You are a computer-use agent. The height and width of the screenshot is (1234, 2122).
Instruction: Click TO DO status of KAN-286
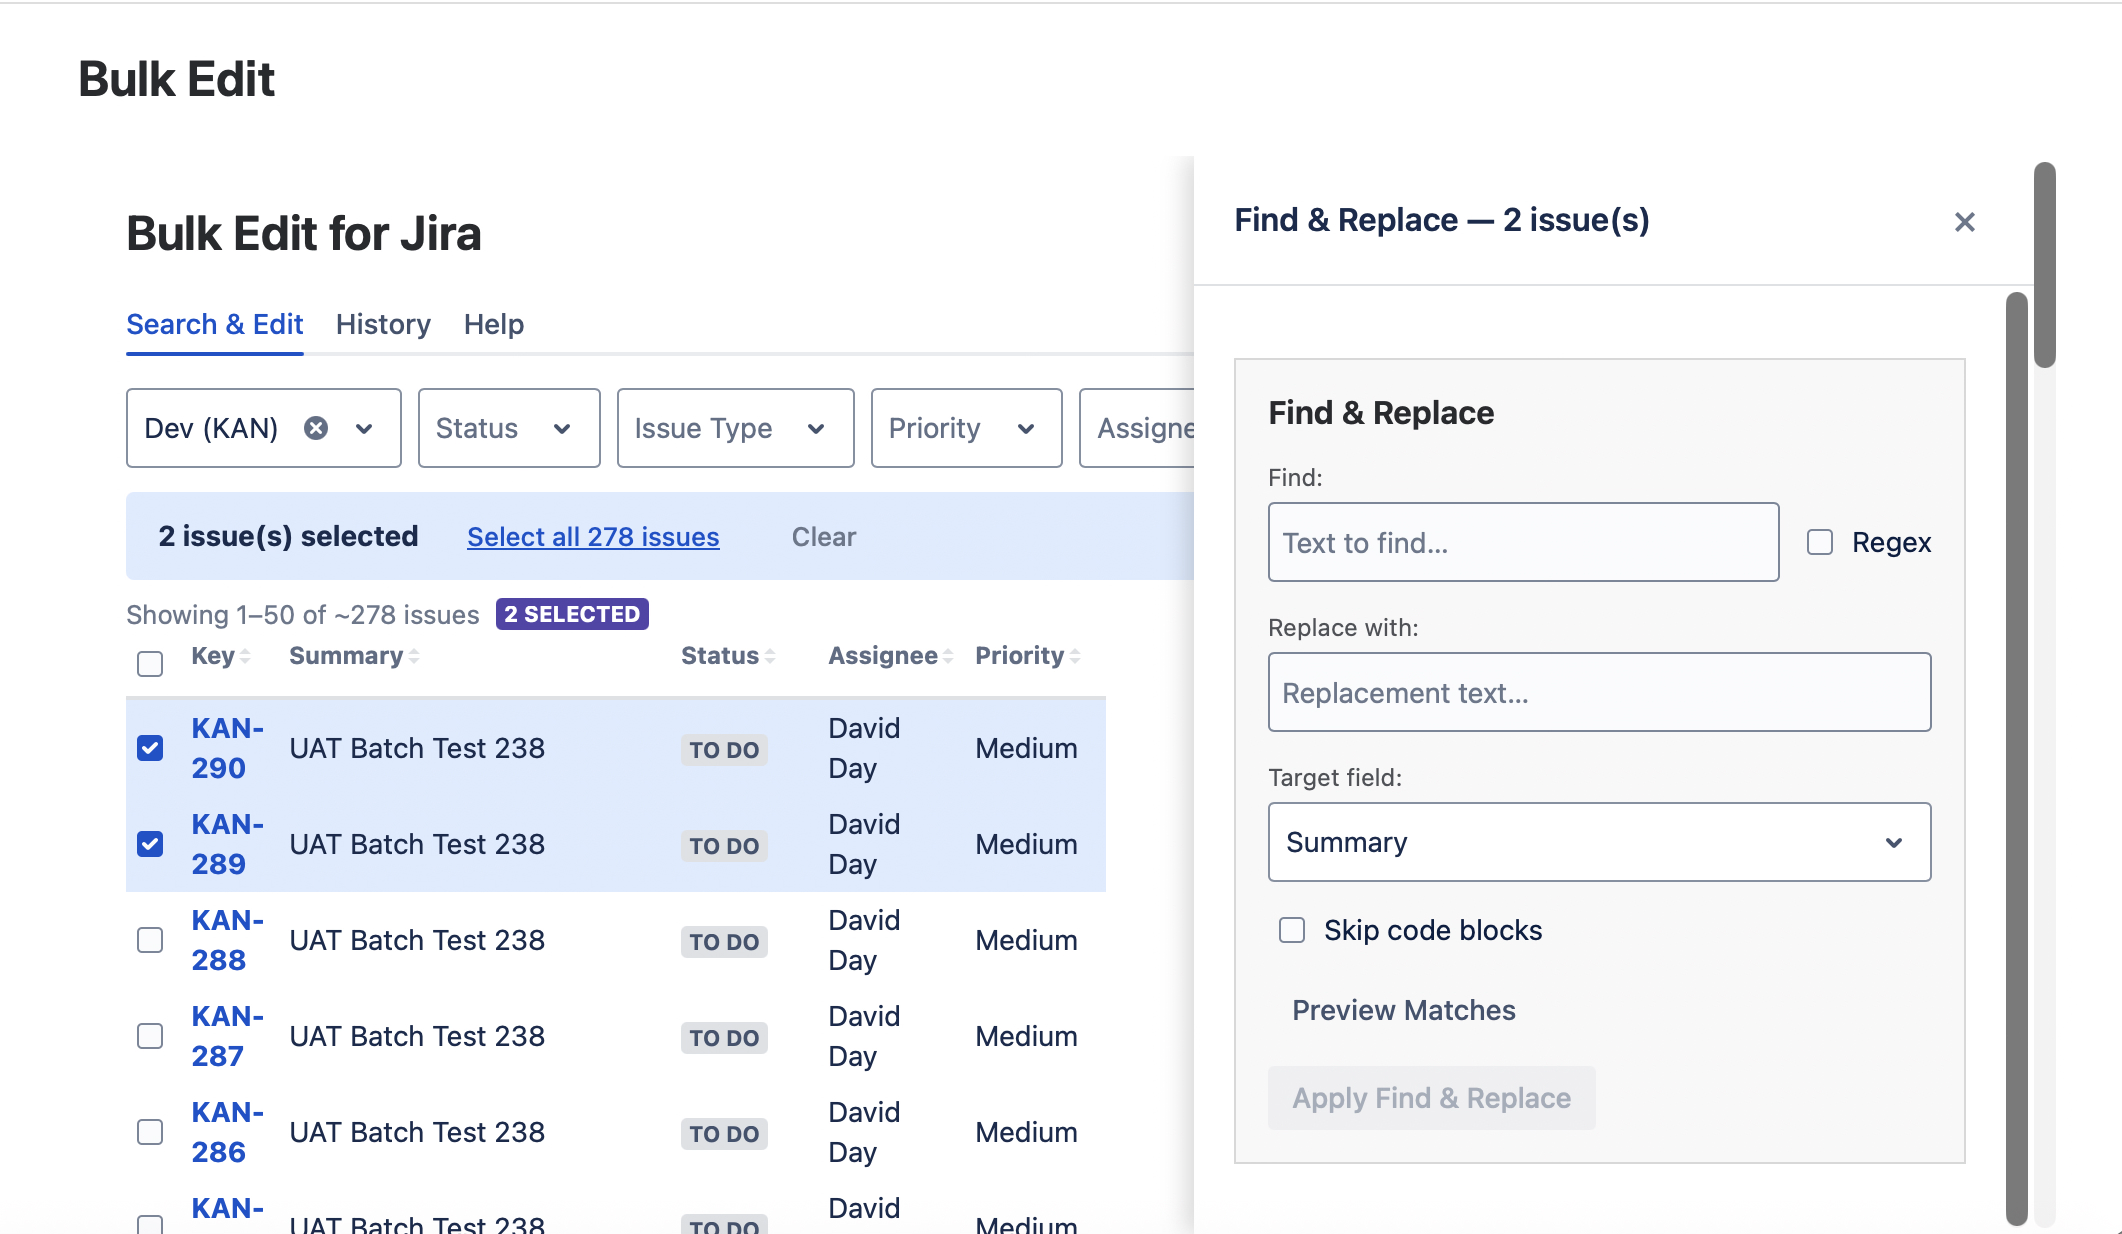tap(724, 1134)
